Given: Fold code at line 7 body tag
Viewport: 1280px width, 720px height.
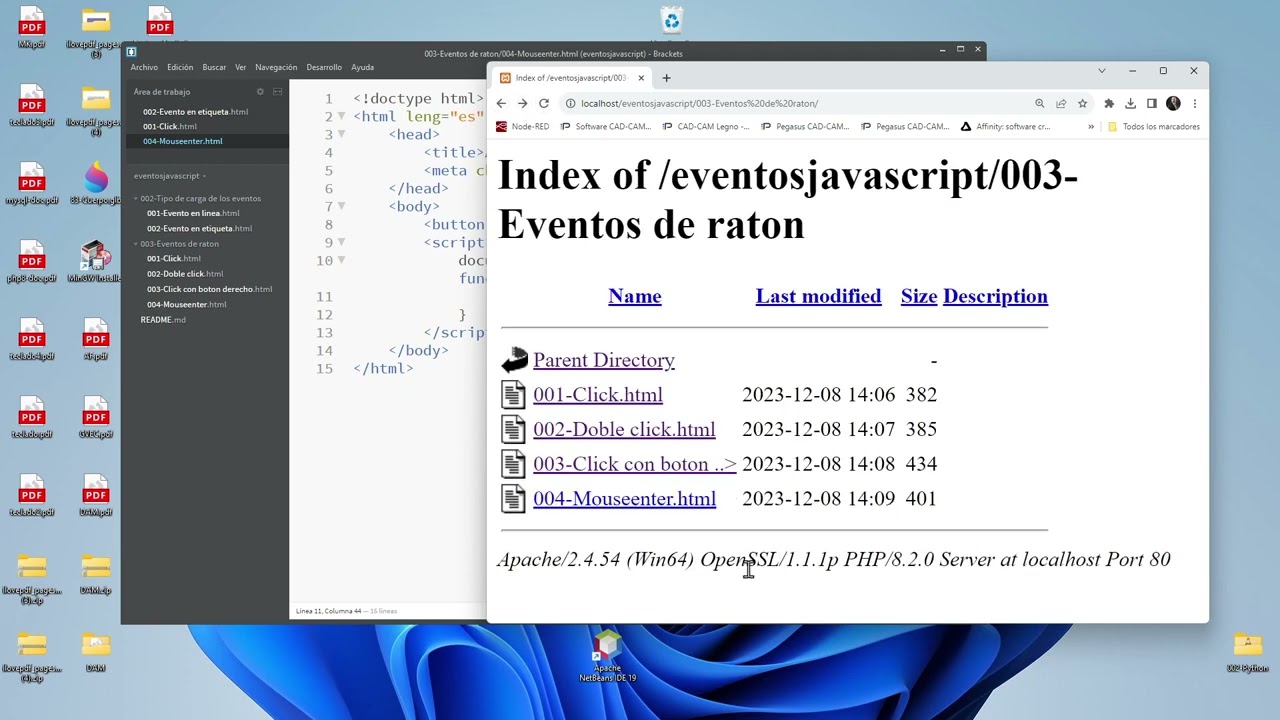Looking at the screenshot, I should click(x=341, y=206).
